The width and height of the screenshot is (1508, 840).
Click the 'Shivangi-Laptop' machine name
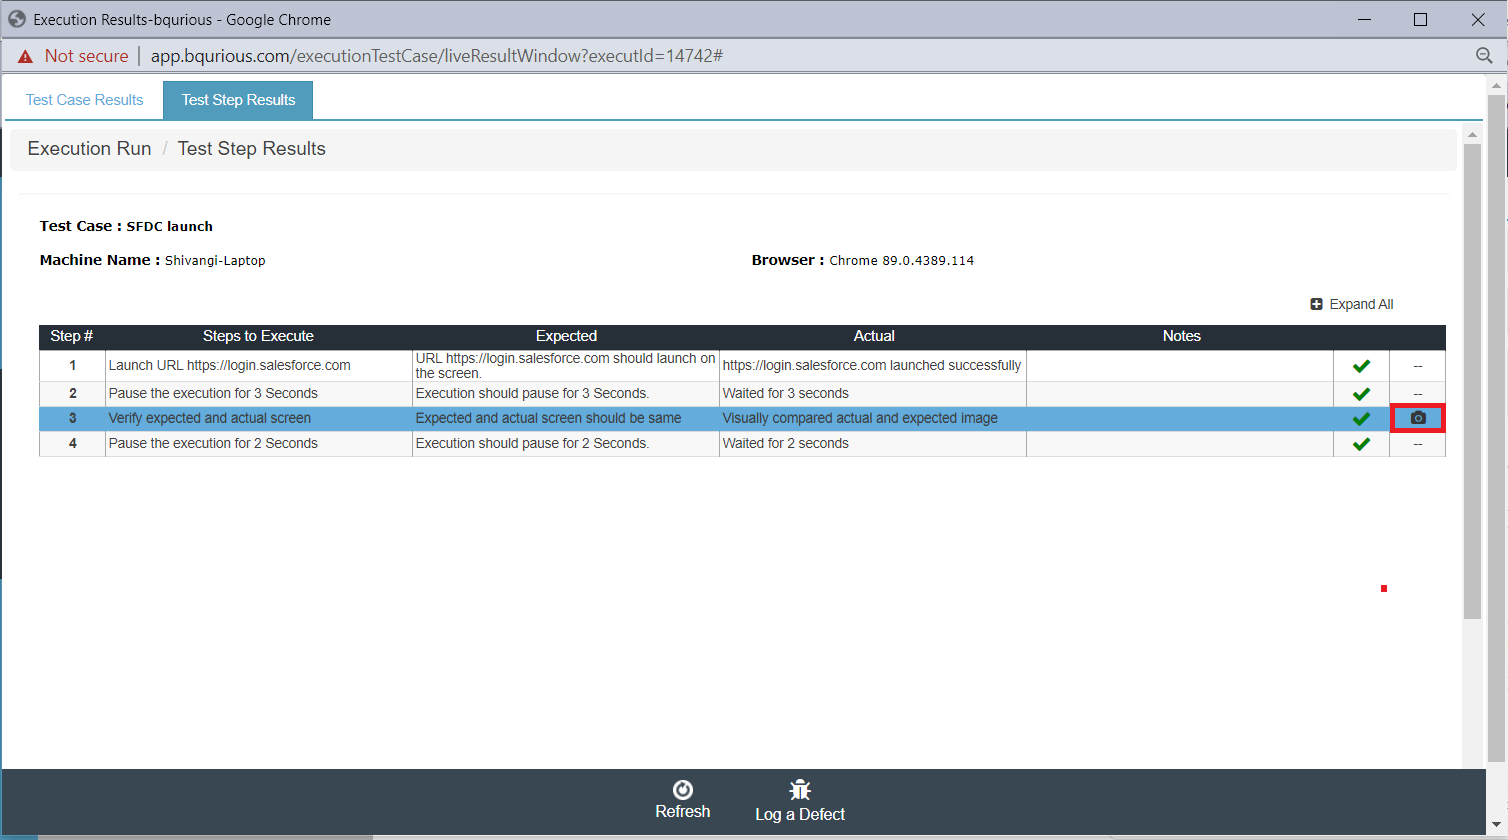215,260
